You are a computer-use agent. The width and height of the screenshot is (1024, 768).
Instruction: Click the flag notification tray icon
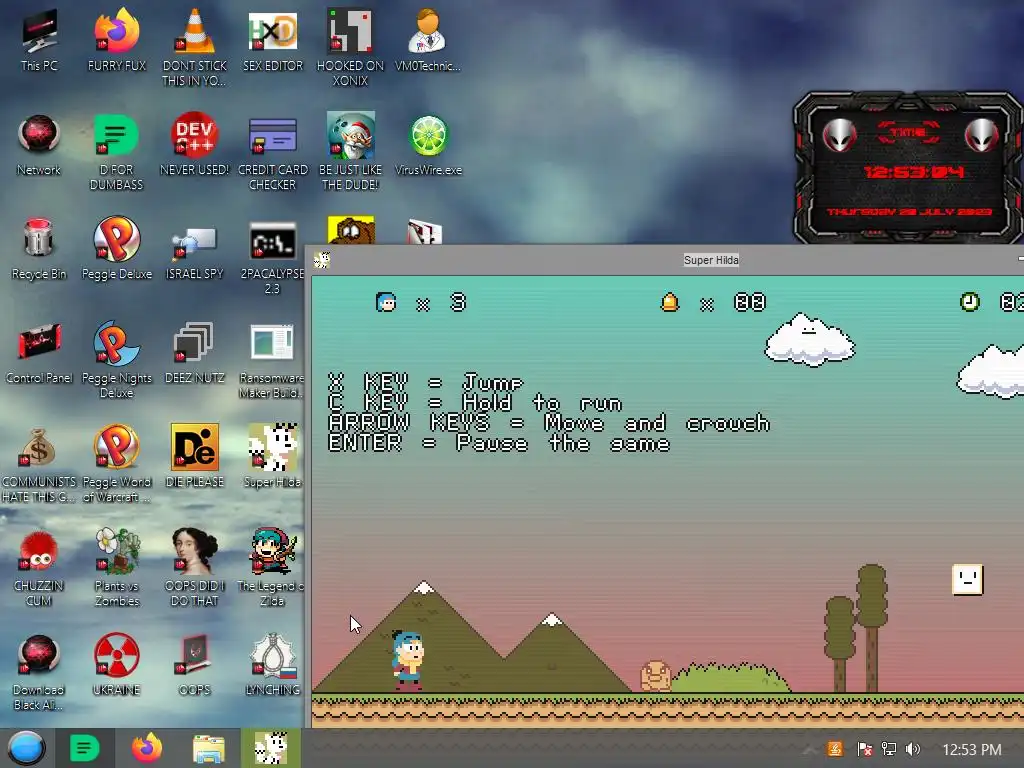(x=864, y=749)
